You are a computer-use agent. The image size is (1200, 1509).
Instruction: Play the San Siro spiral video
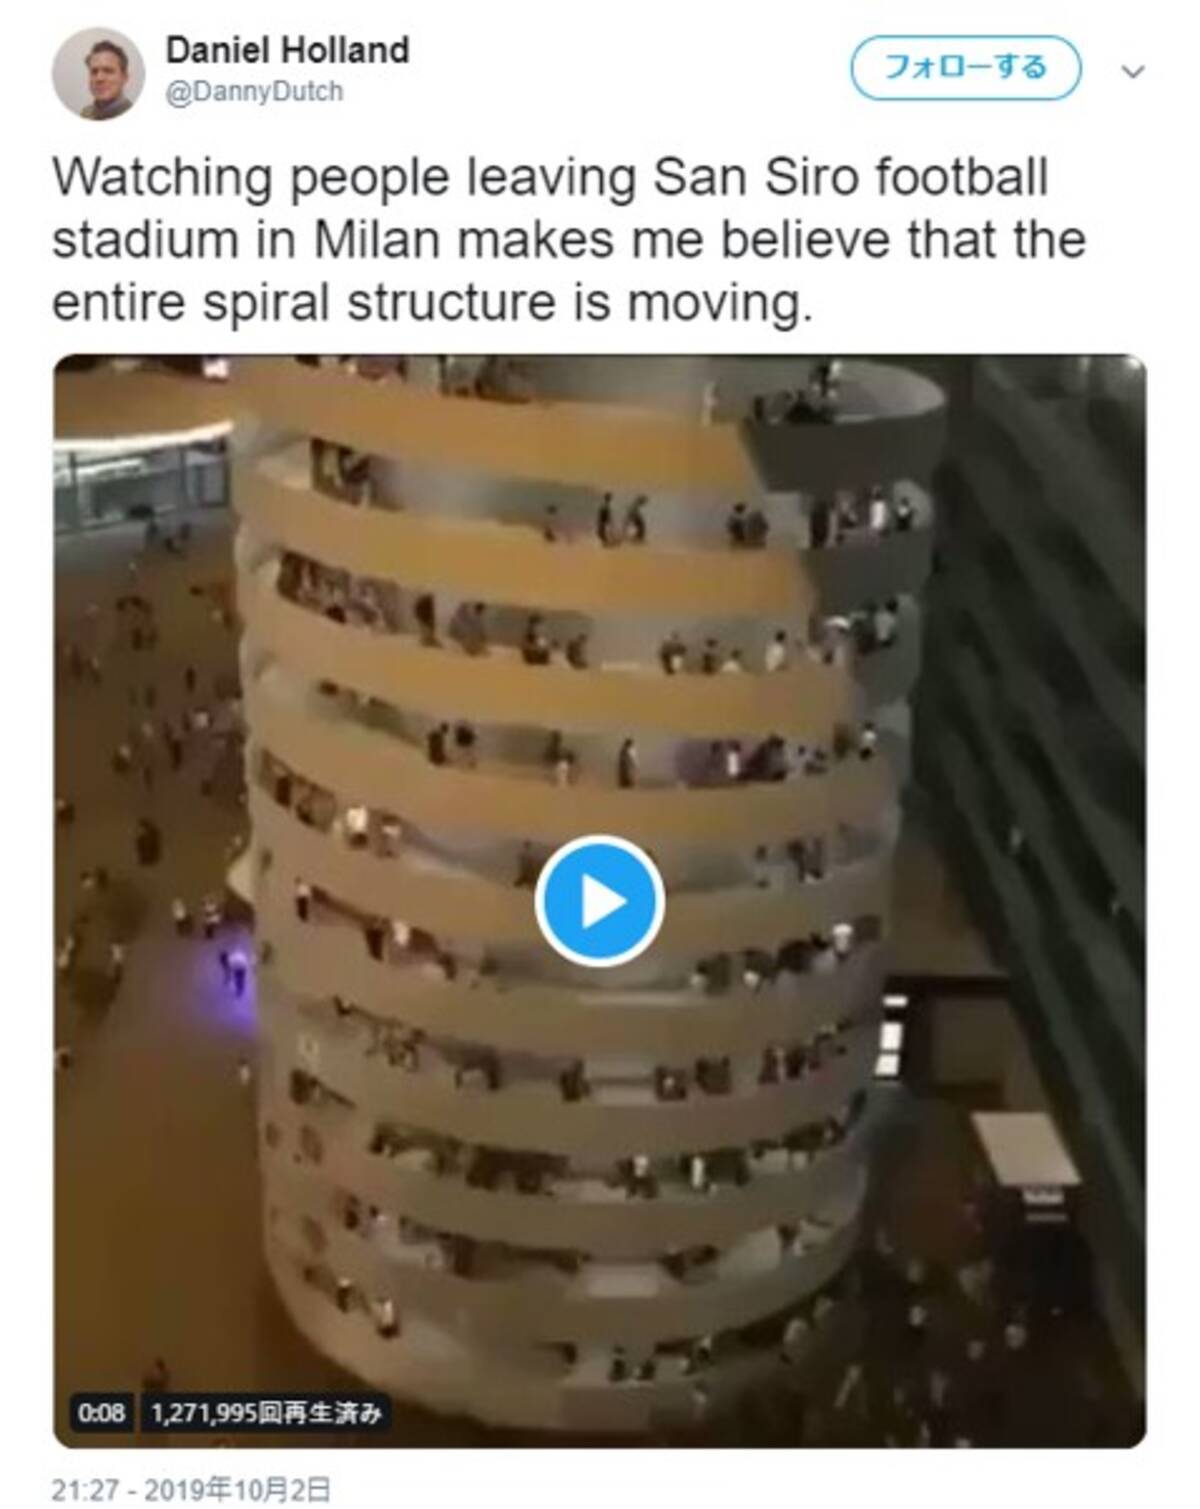[599, 900]
